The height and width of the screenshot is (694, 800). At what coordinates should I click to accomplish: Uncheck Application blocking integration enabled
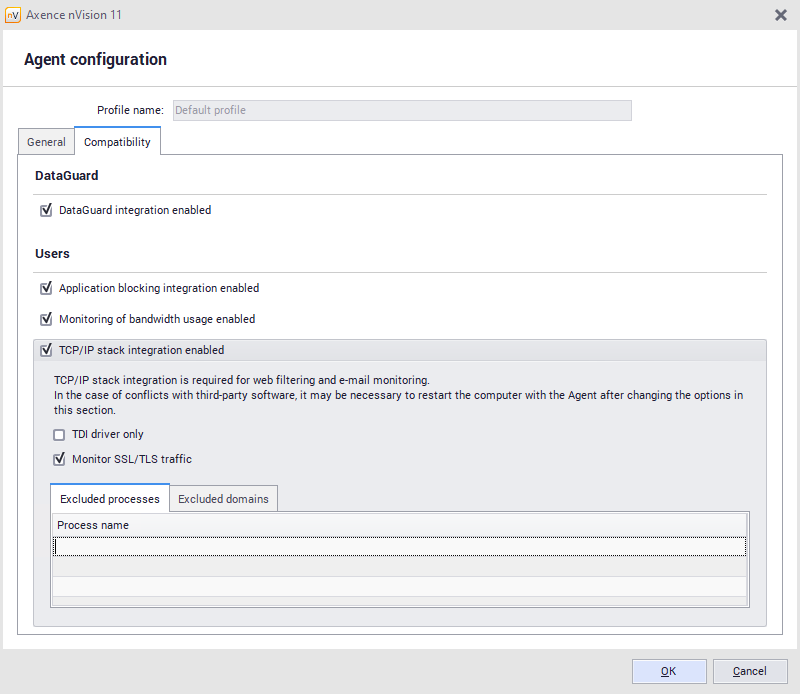(x=46, y=288)
